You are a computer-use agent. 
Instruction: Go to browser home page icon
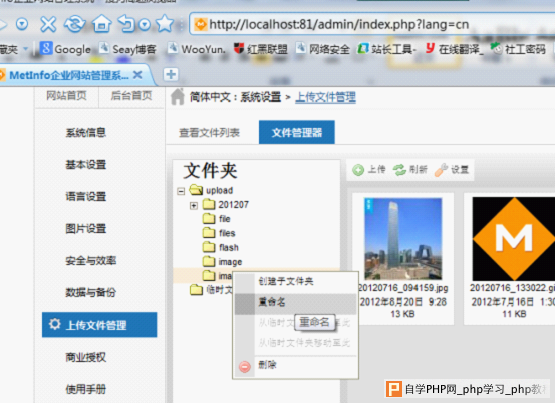[102, 24]
